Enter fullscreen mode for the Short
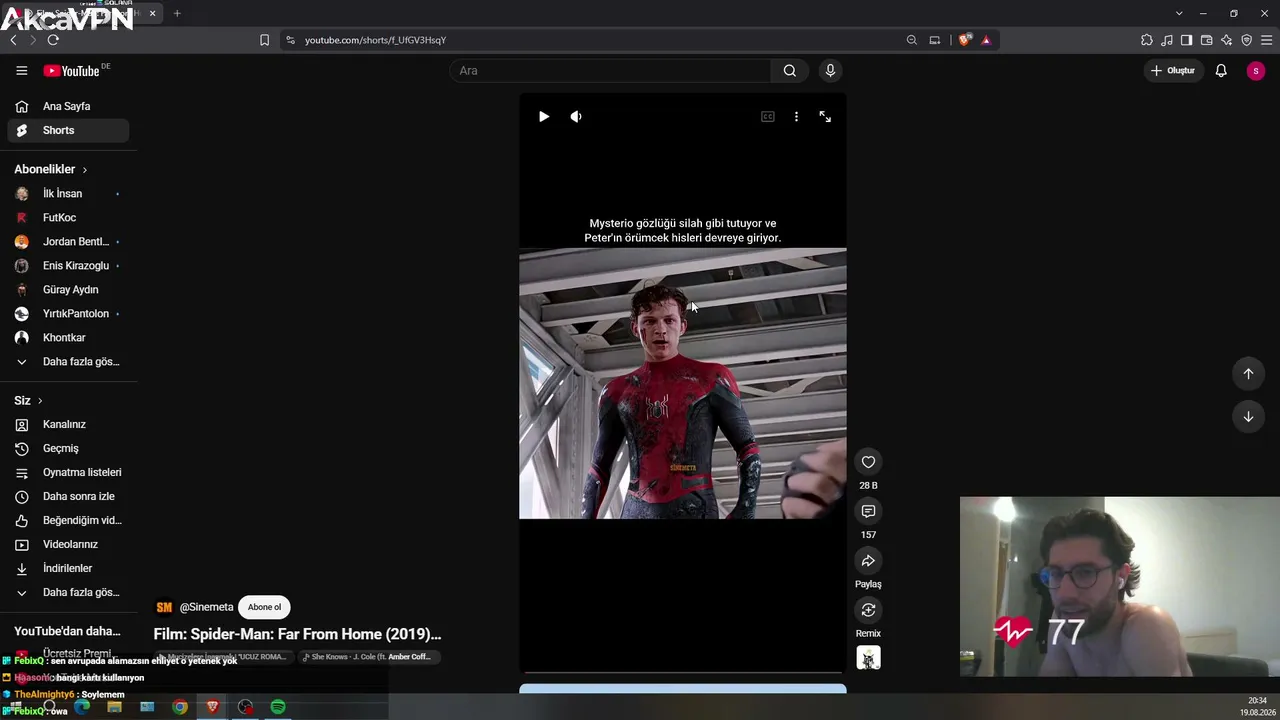The height and width of the screenshot is (720, 1280). click(825, 117)
